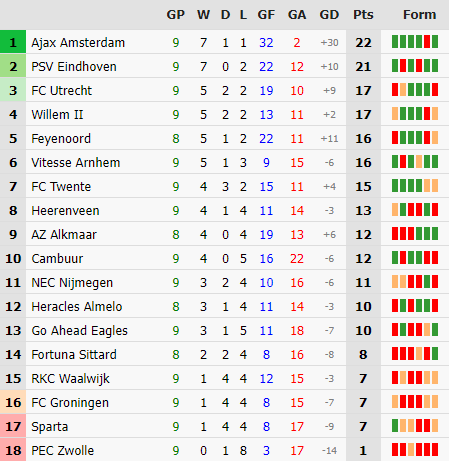Open the Go Ahead Eagles team link

tap(79, 331)
